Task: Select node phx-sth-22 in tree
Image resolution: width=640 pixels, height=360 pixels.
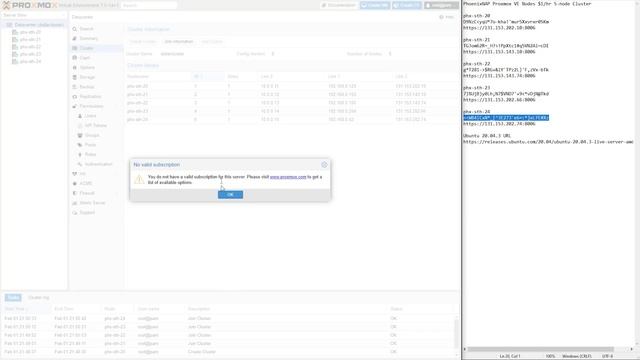Action: coord(30,47)
